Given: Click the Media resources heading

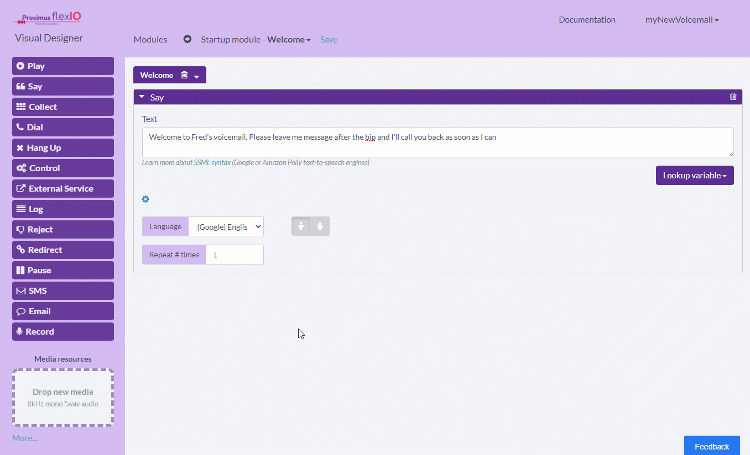Looking at the screenshot, I should [63, 359].
